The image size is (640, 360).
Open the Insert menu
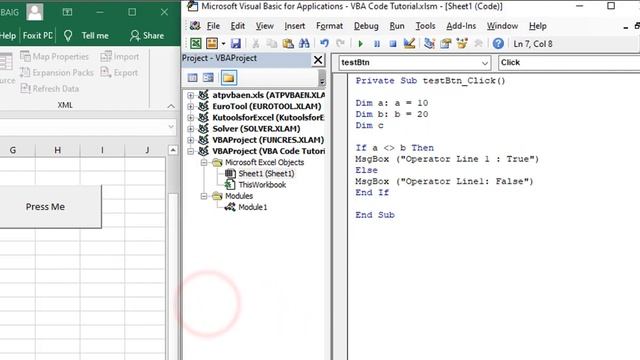point(294,26)
